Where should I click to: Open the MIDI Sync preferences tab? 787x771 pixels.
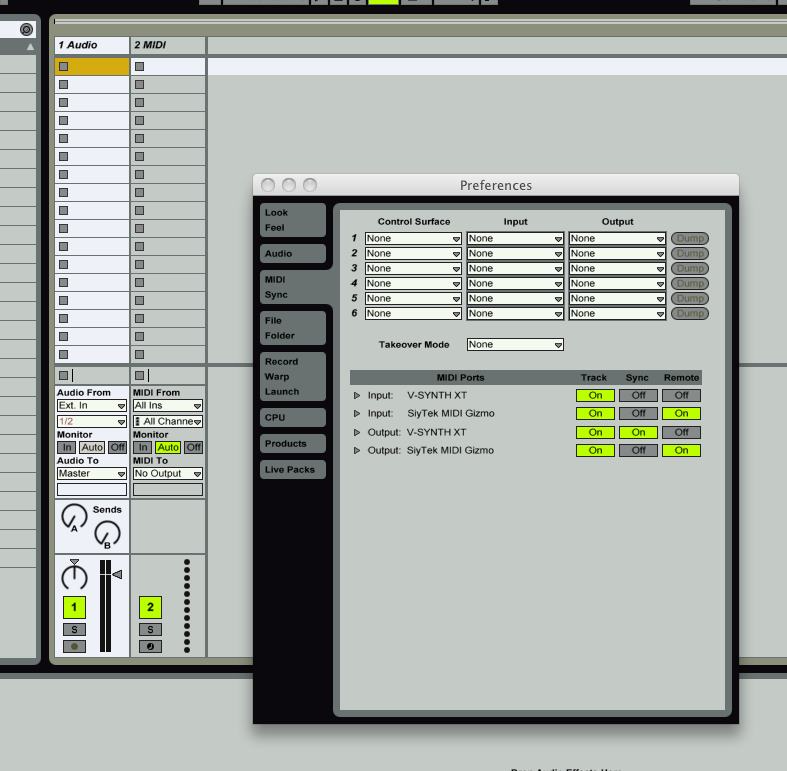[x=293, y=287]
